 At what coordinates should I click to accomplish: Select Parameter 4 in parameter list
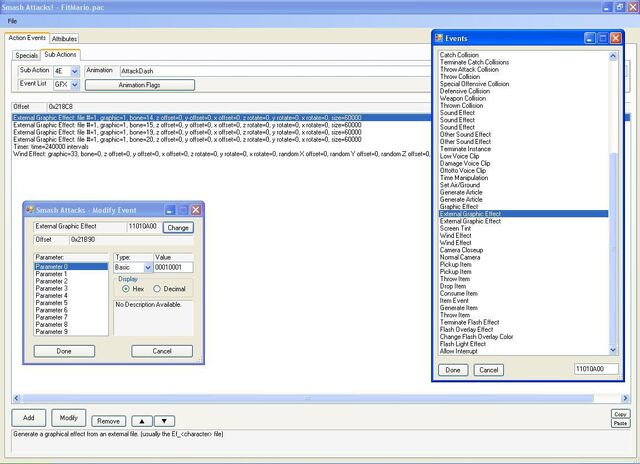[71, 295]
